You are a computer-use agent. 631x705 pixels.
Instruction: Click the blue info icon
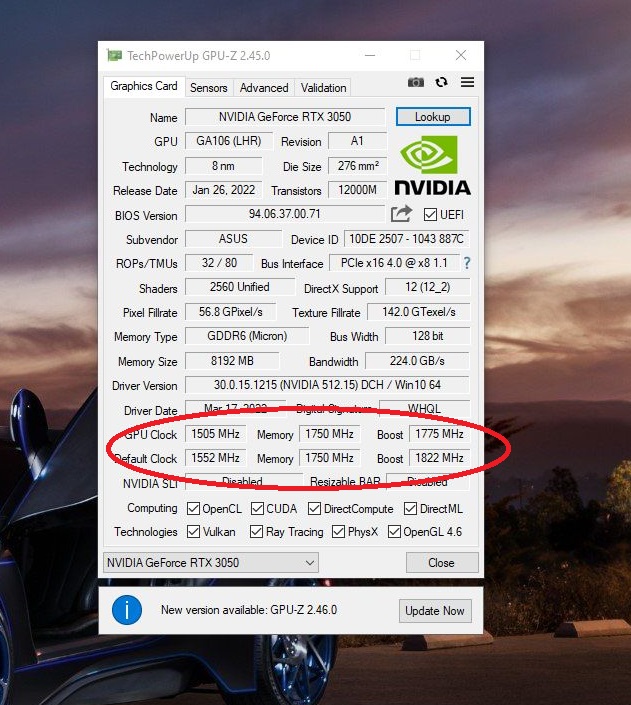point(127,610)
